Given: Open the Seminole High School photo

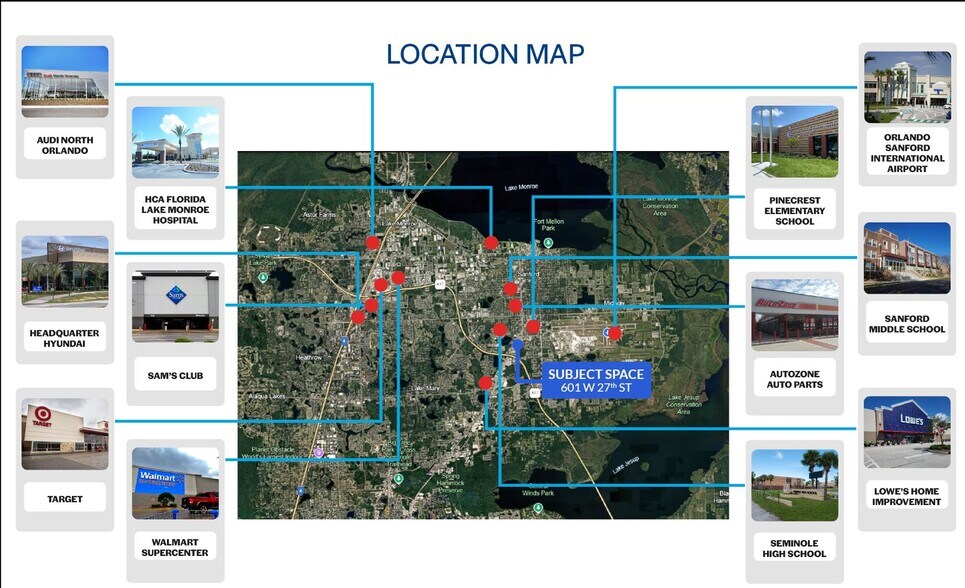Looking at the screenshot, I should click(795, 485).
